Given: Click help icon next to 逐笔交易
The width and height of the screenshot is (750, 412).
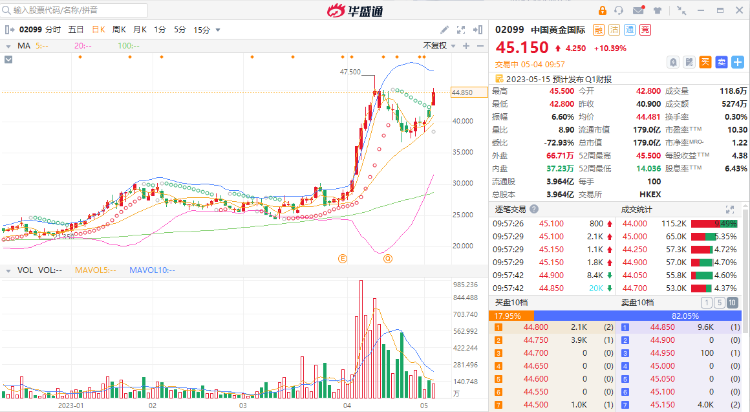Looking at the screenshot, I should pos(534,209).
